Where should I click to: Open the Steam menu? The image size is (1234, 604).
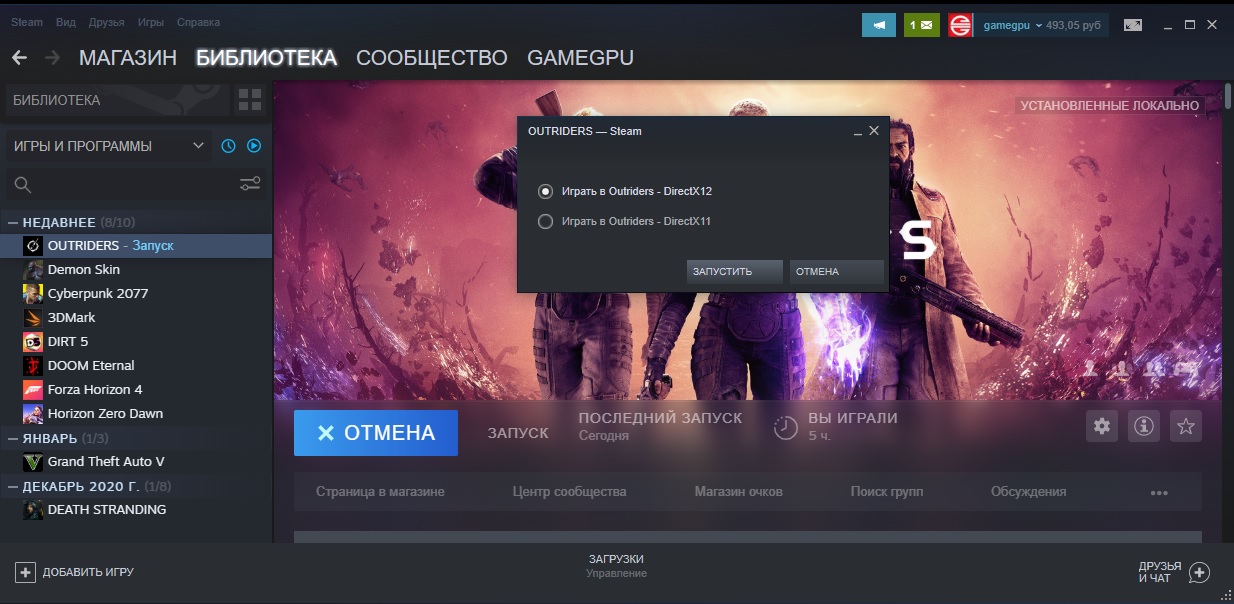[27, 22]
